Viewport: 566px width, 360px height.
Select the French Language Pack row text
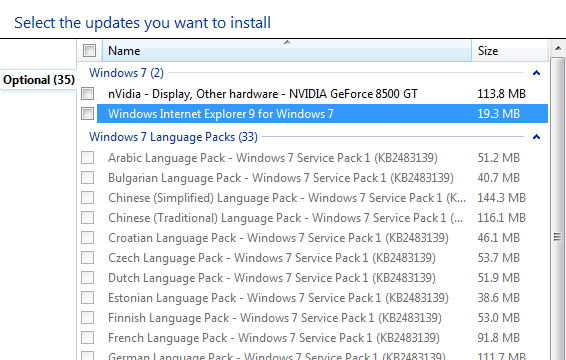pyautogui.click(x=274, y=338)
